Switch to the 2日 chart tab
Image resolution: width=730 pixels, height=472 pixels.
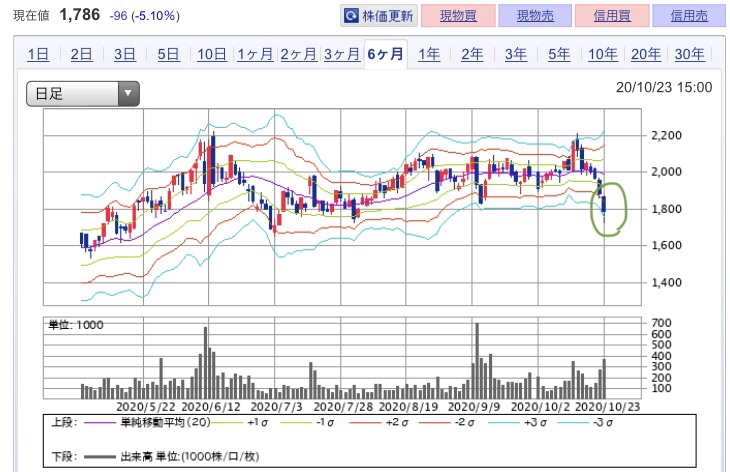click(81, 54)
